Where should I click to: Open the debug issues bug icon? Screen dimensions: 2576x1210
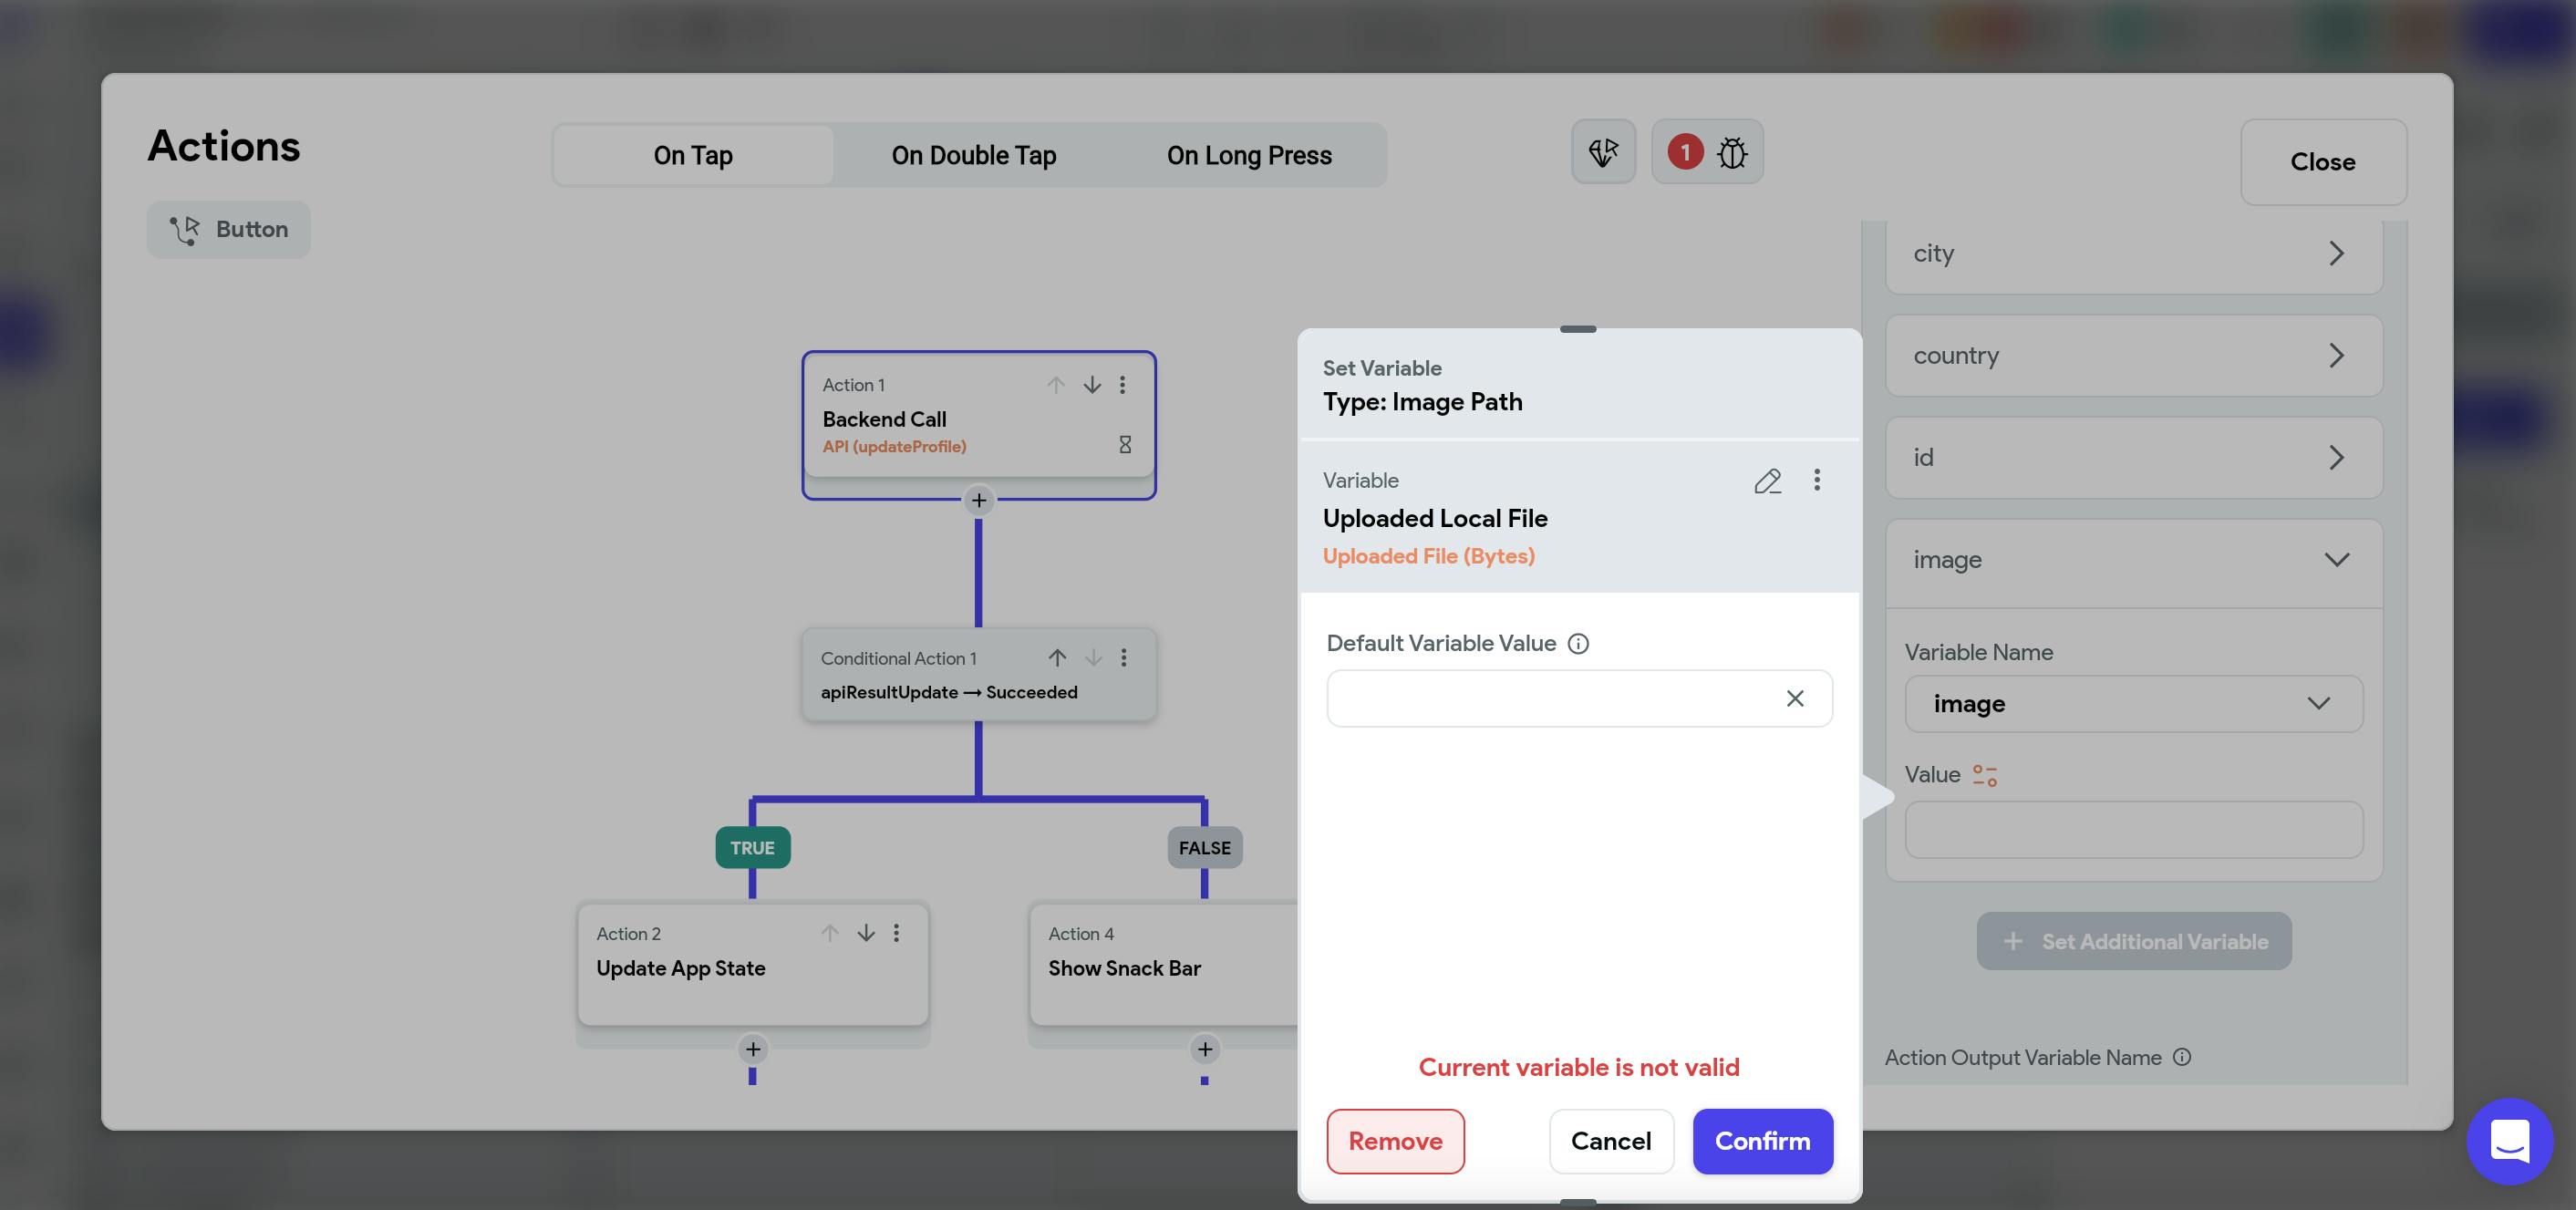pyautogui.click(x=1732, y=152)
